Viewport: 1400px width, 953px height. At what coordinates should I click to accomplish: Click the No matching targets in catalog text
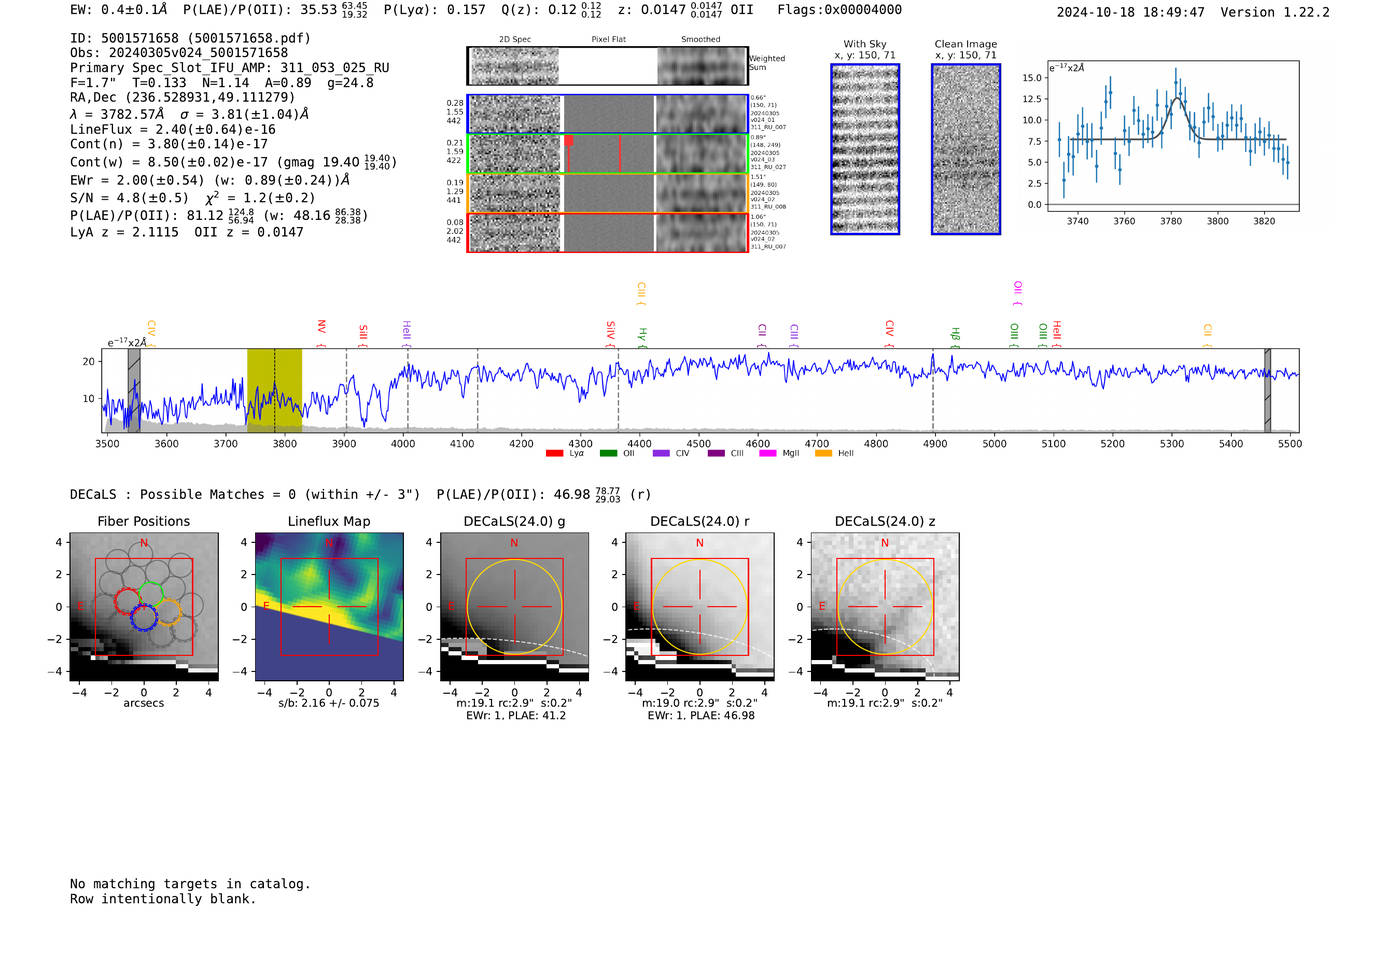(x=190, y=884)
